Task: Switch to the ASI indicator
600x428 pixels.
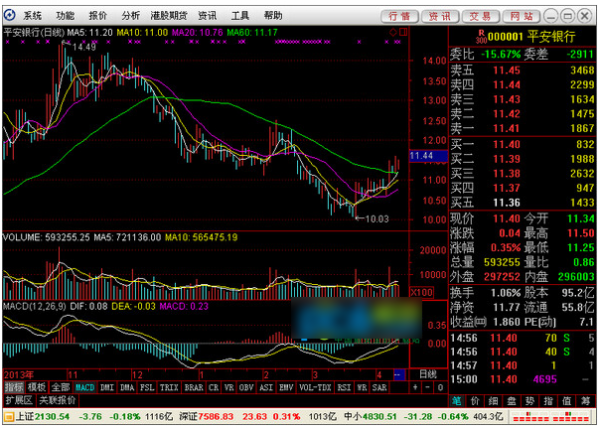Action: click(266, 387)
